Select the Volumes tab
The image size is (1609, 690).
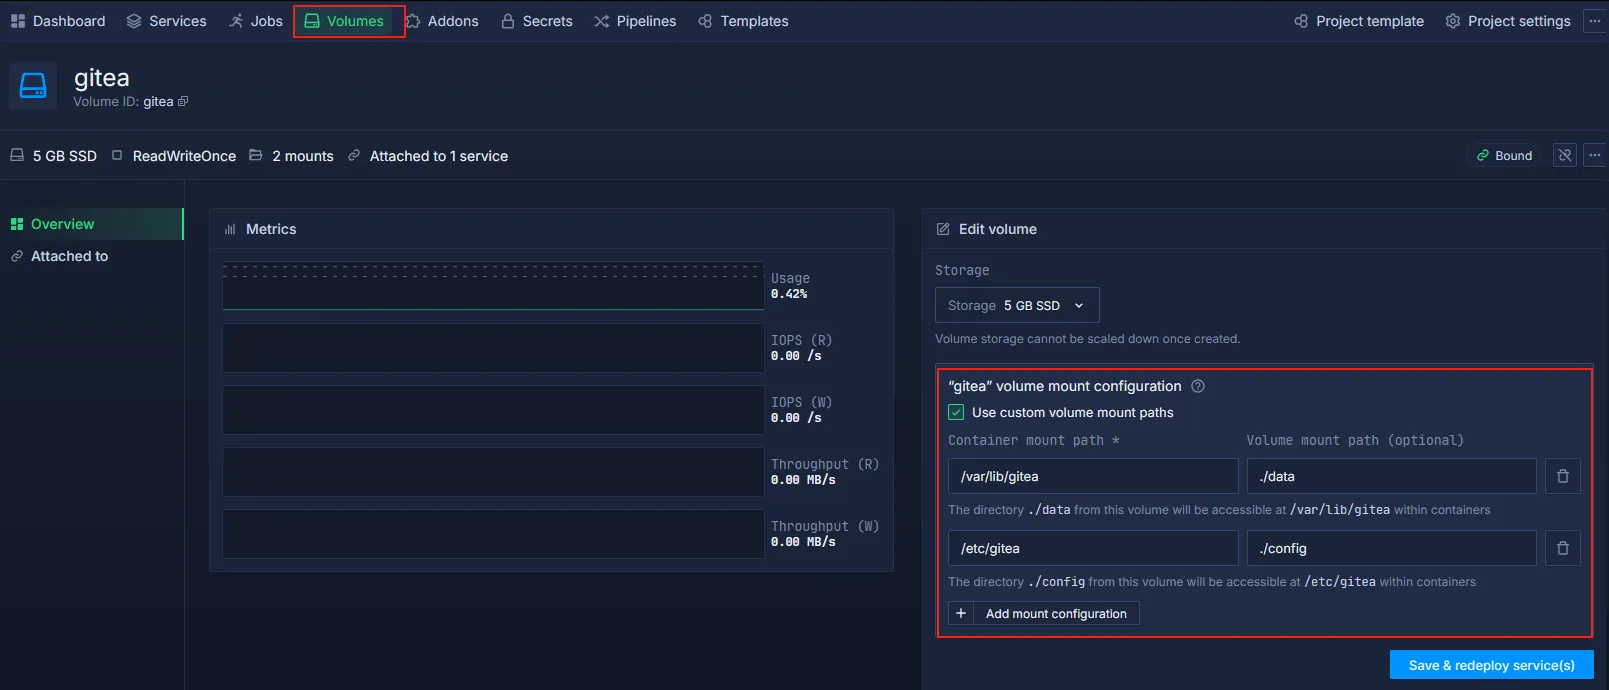[344, 21]
